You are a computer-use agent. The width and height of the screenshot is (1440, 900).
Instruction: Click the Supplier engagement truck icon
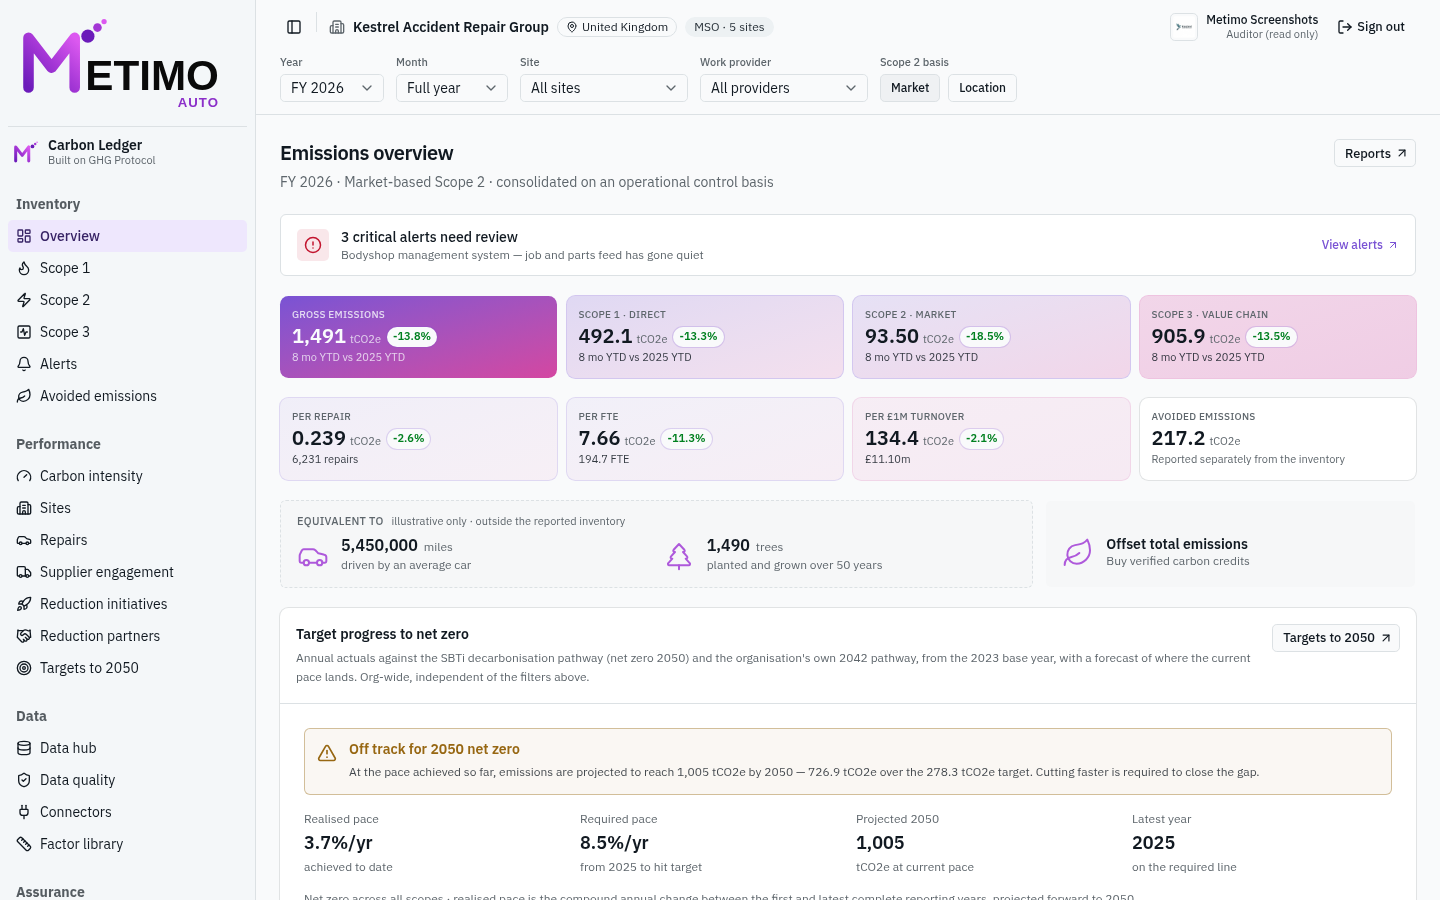coord(24,572)
